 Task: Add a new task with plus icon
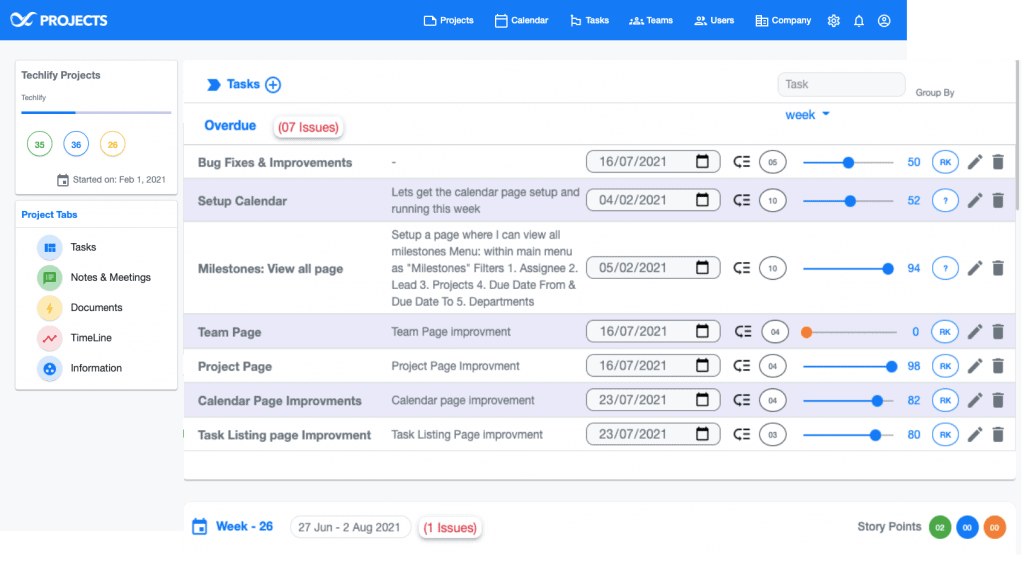click(x=273, y=85)
